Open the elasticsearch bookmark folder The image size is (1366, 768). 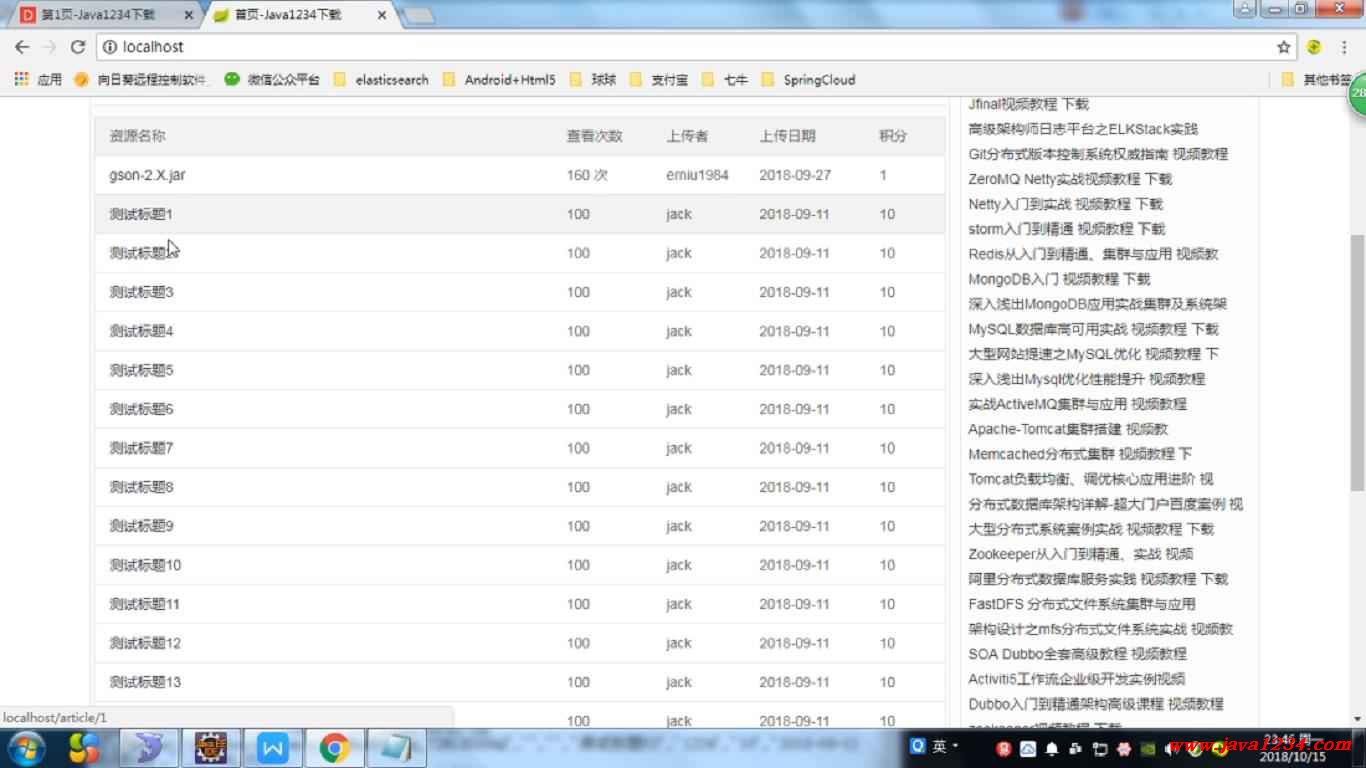point(381,80)
